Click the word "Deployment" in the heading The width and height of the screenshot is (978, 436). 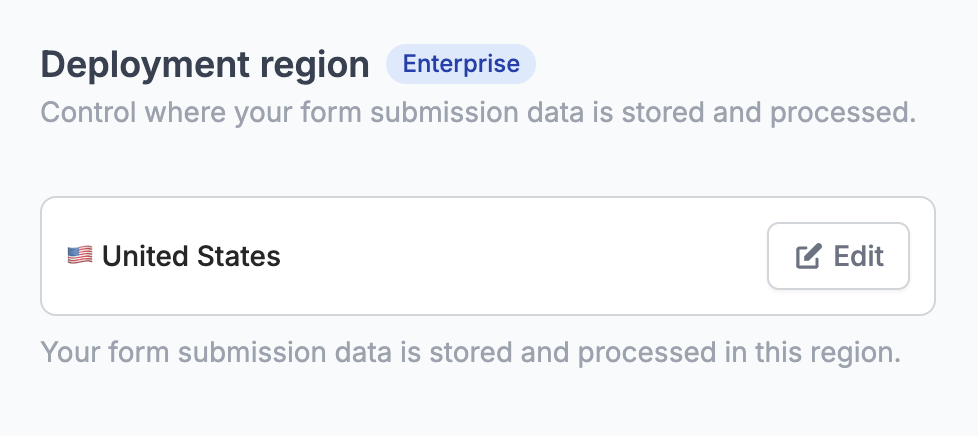[142, 65]
